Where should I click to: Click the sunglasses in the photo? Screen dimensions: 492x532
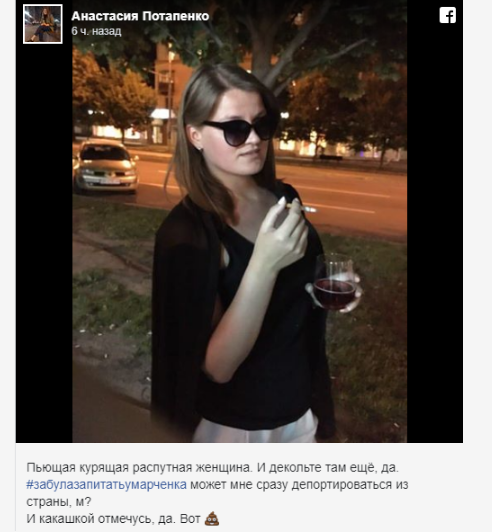tap(239, 131)
